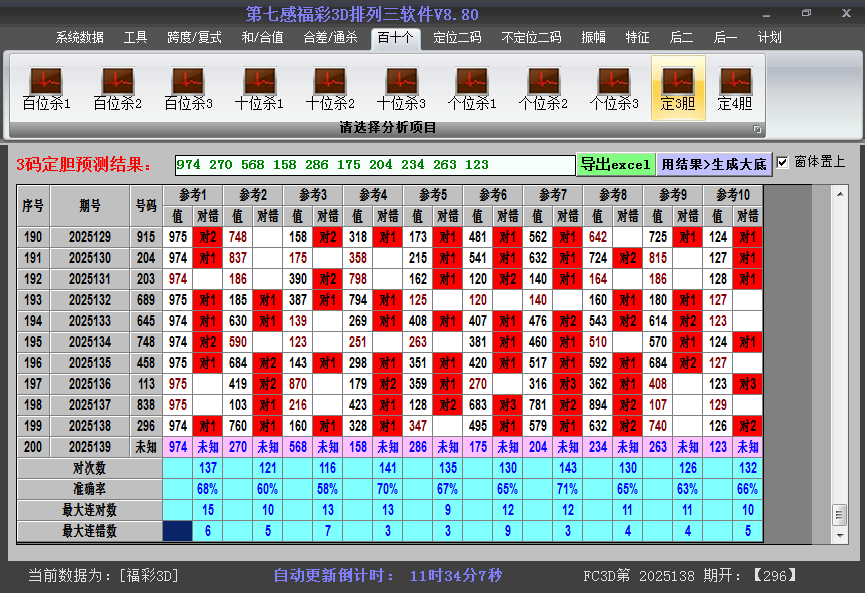Toggle the 窗体置上 checkbox

click(783, 162)
